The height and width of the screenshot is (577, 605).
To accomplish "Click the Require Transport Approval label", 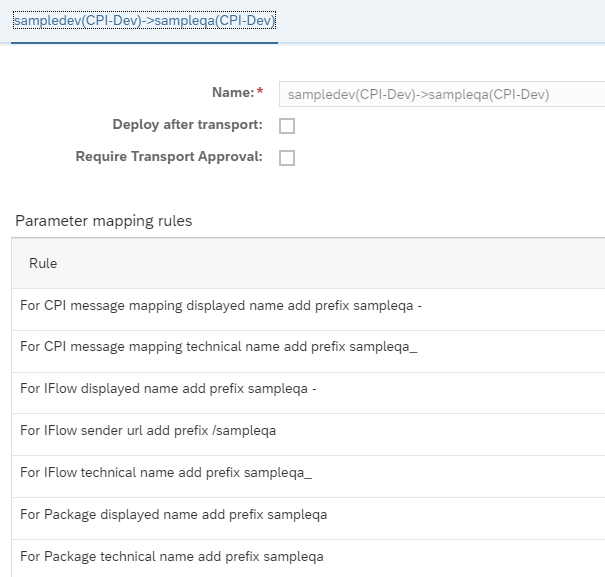I will pos(169,157).
